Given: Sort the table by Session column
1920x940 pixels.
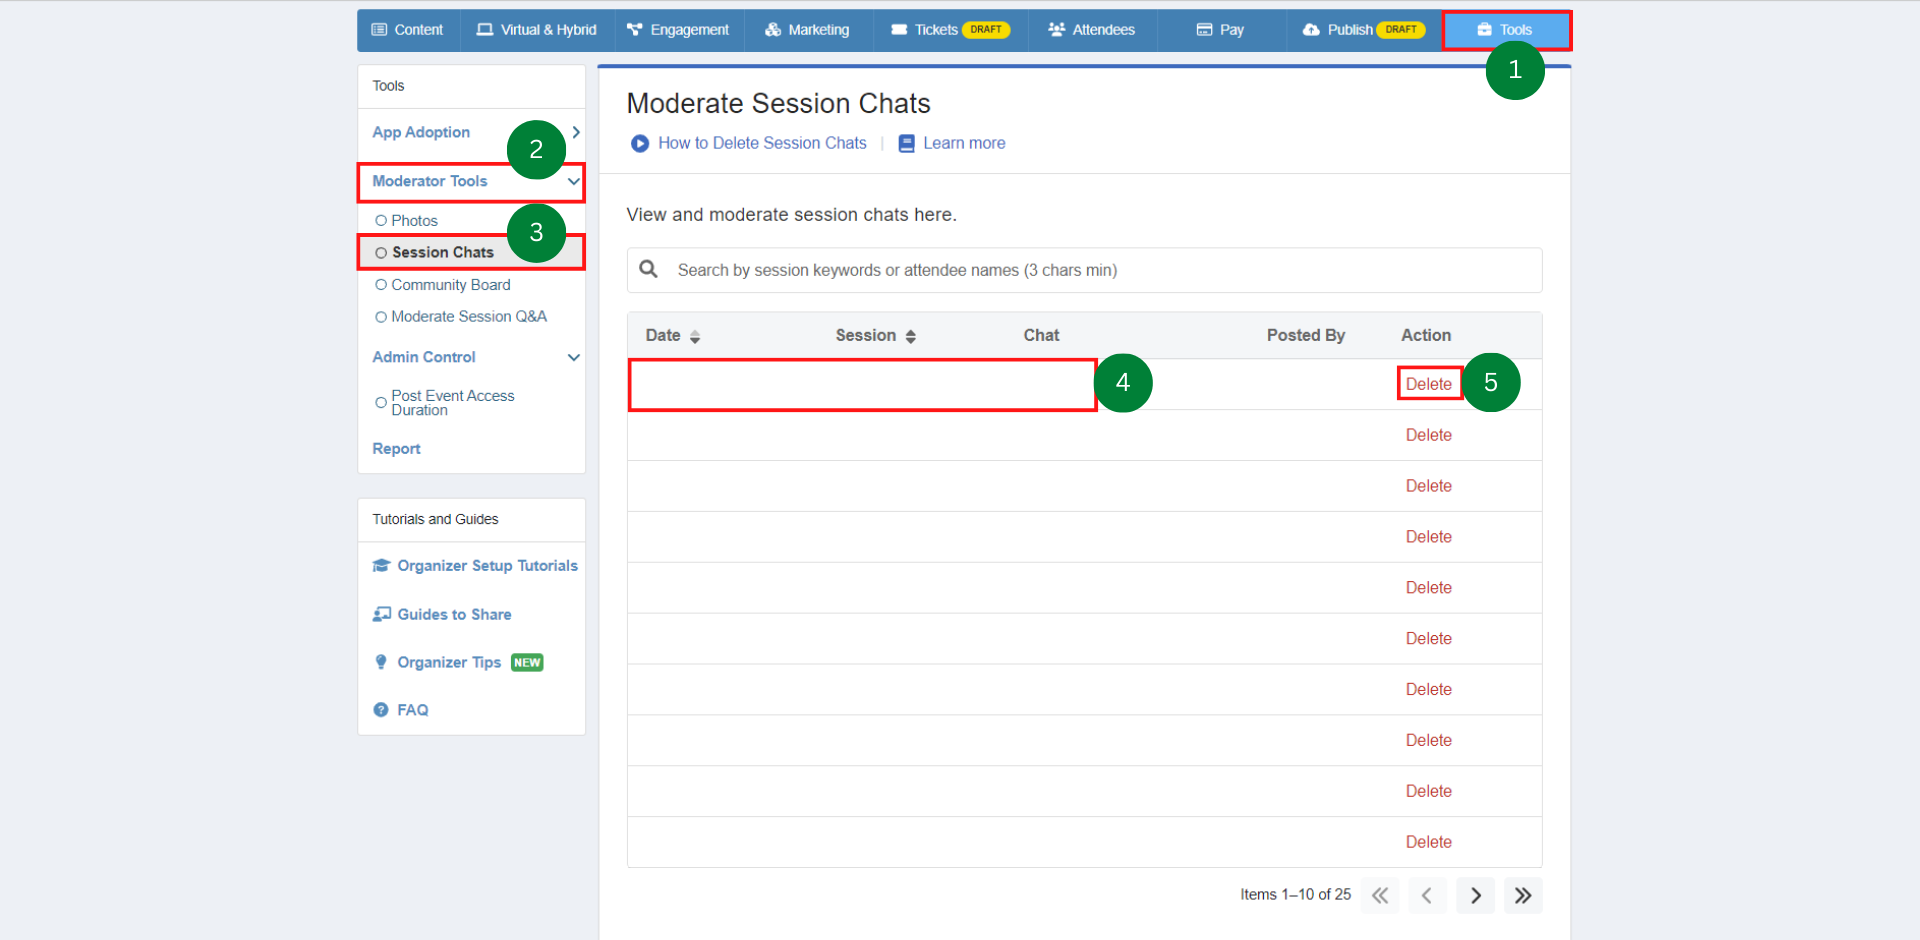Looking at the screenshot, I should coord(909,335).
